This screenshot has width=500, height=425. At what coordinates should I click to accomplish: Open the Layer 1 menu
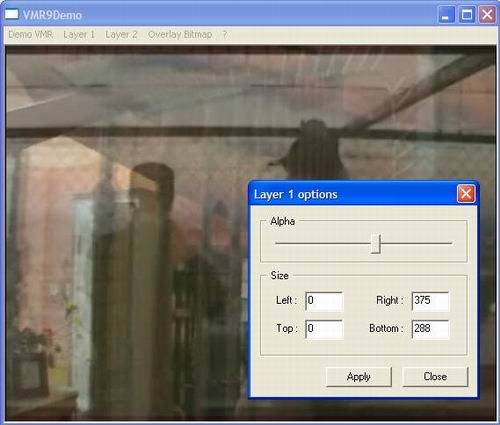79,34
